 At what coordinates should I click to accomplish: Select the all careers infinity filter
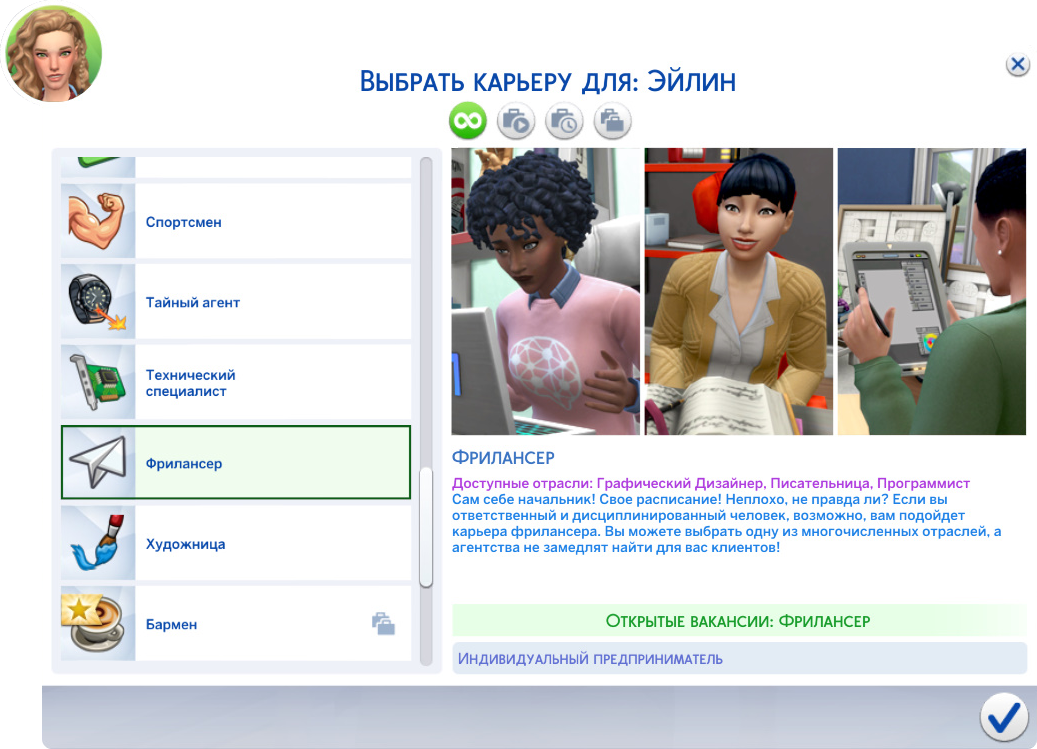click(x=468, y=121)
